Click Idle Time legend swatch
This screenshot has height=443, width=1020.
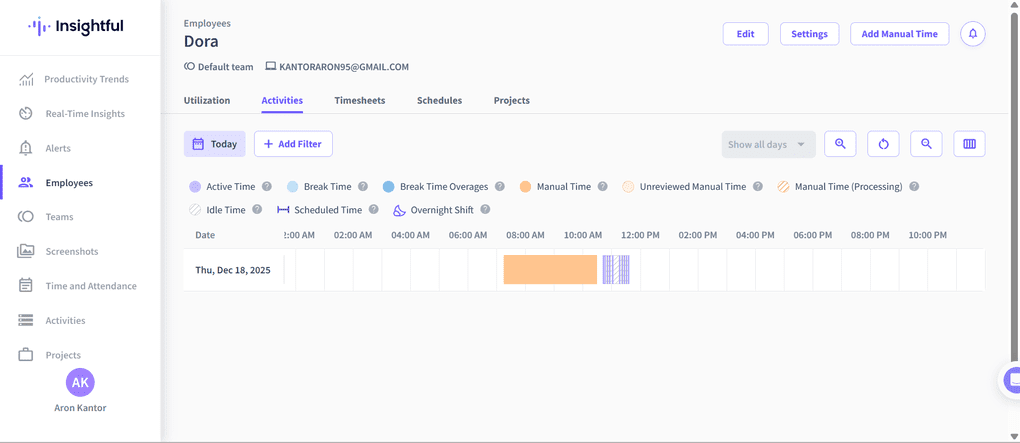[195, 210]
